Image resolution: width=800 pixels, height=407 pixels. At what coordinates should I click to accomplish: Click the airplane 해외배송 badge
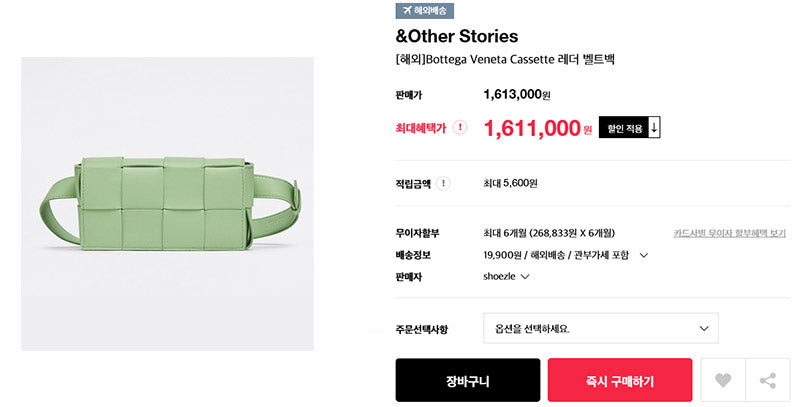click(424, 10)
